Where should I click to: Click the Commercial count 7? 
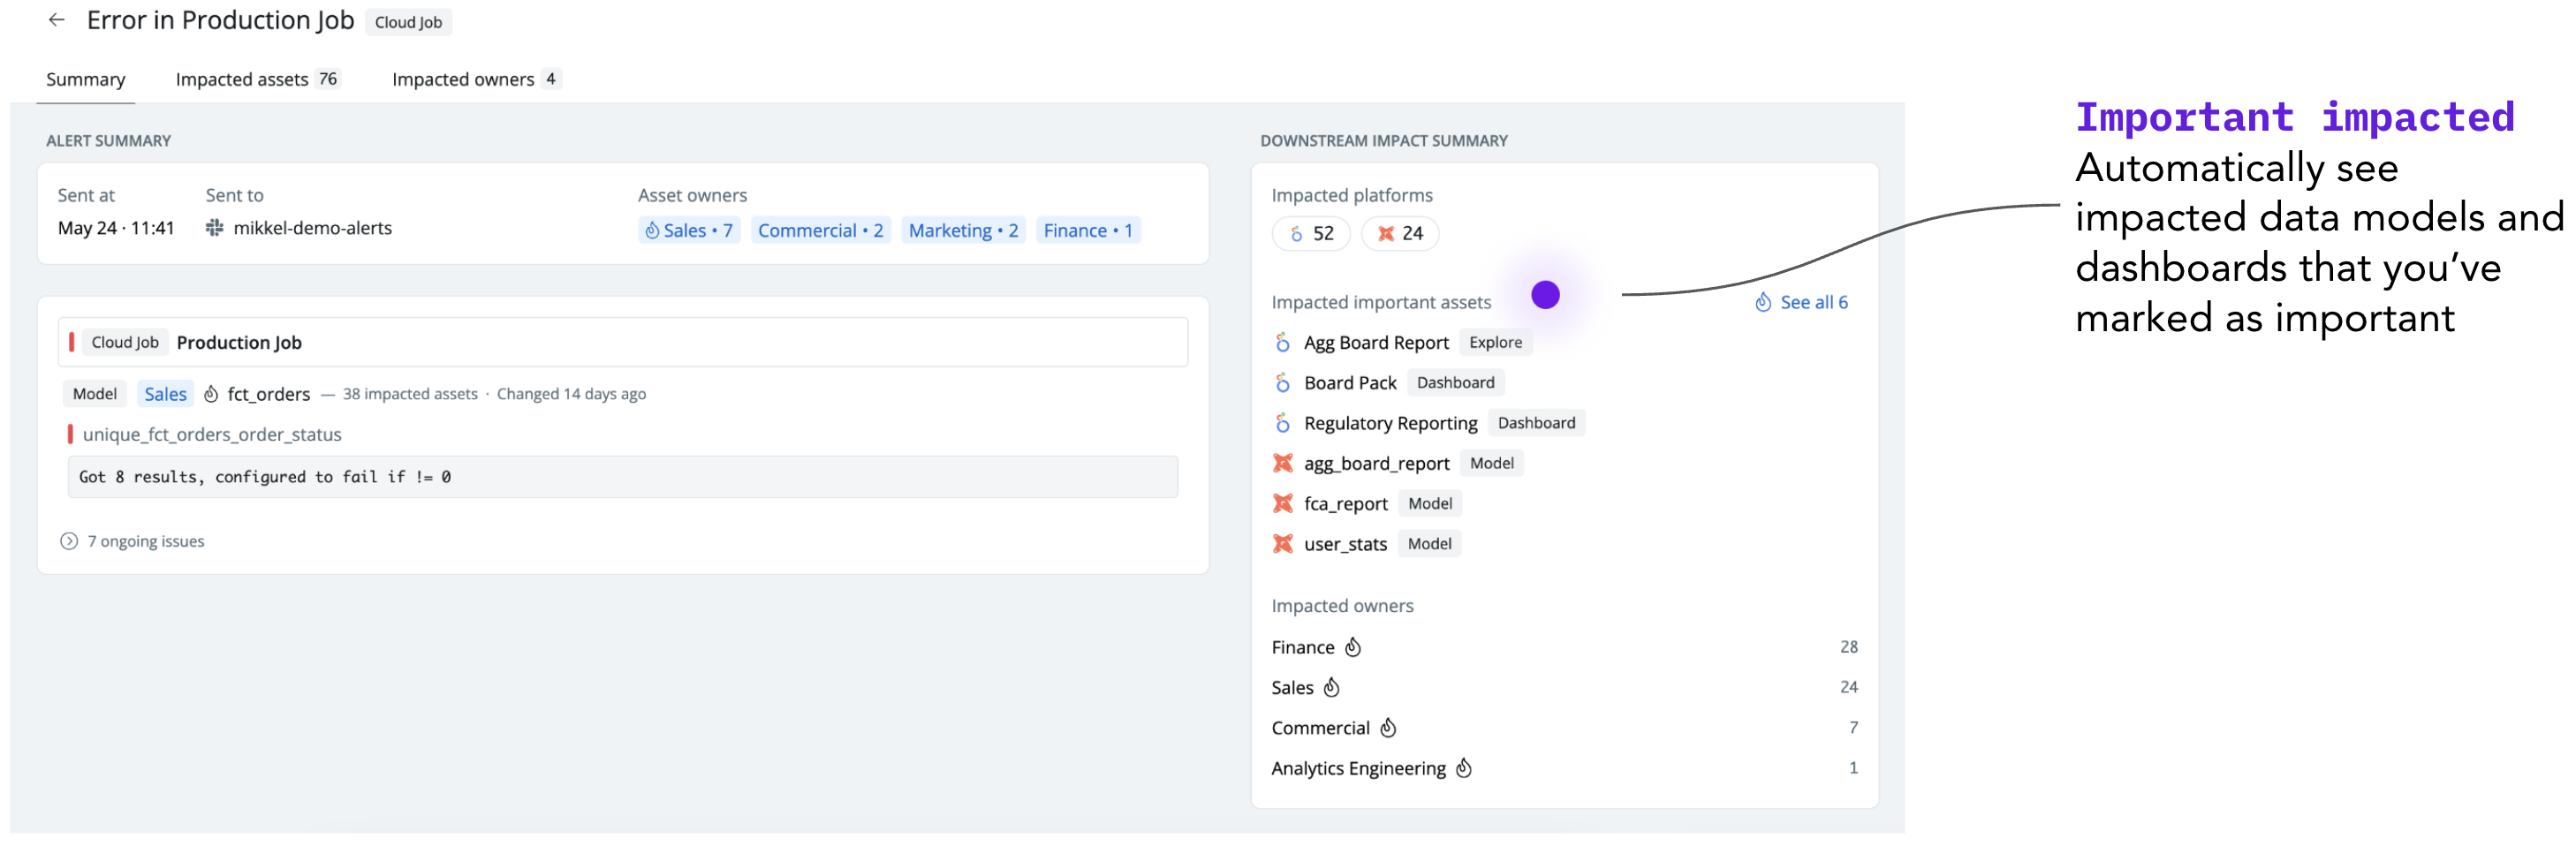coord(1853,727)
